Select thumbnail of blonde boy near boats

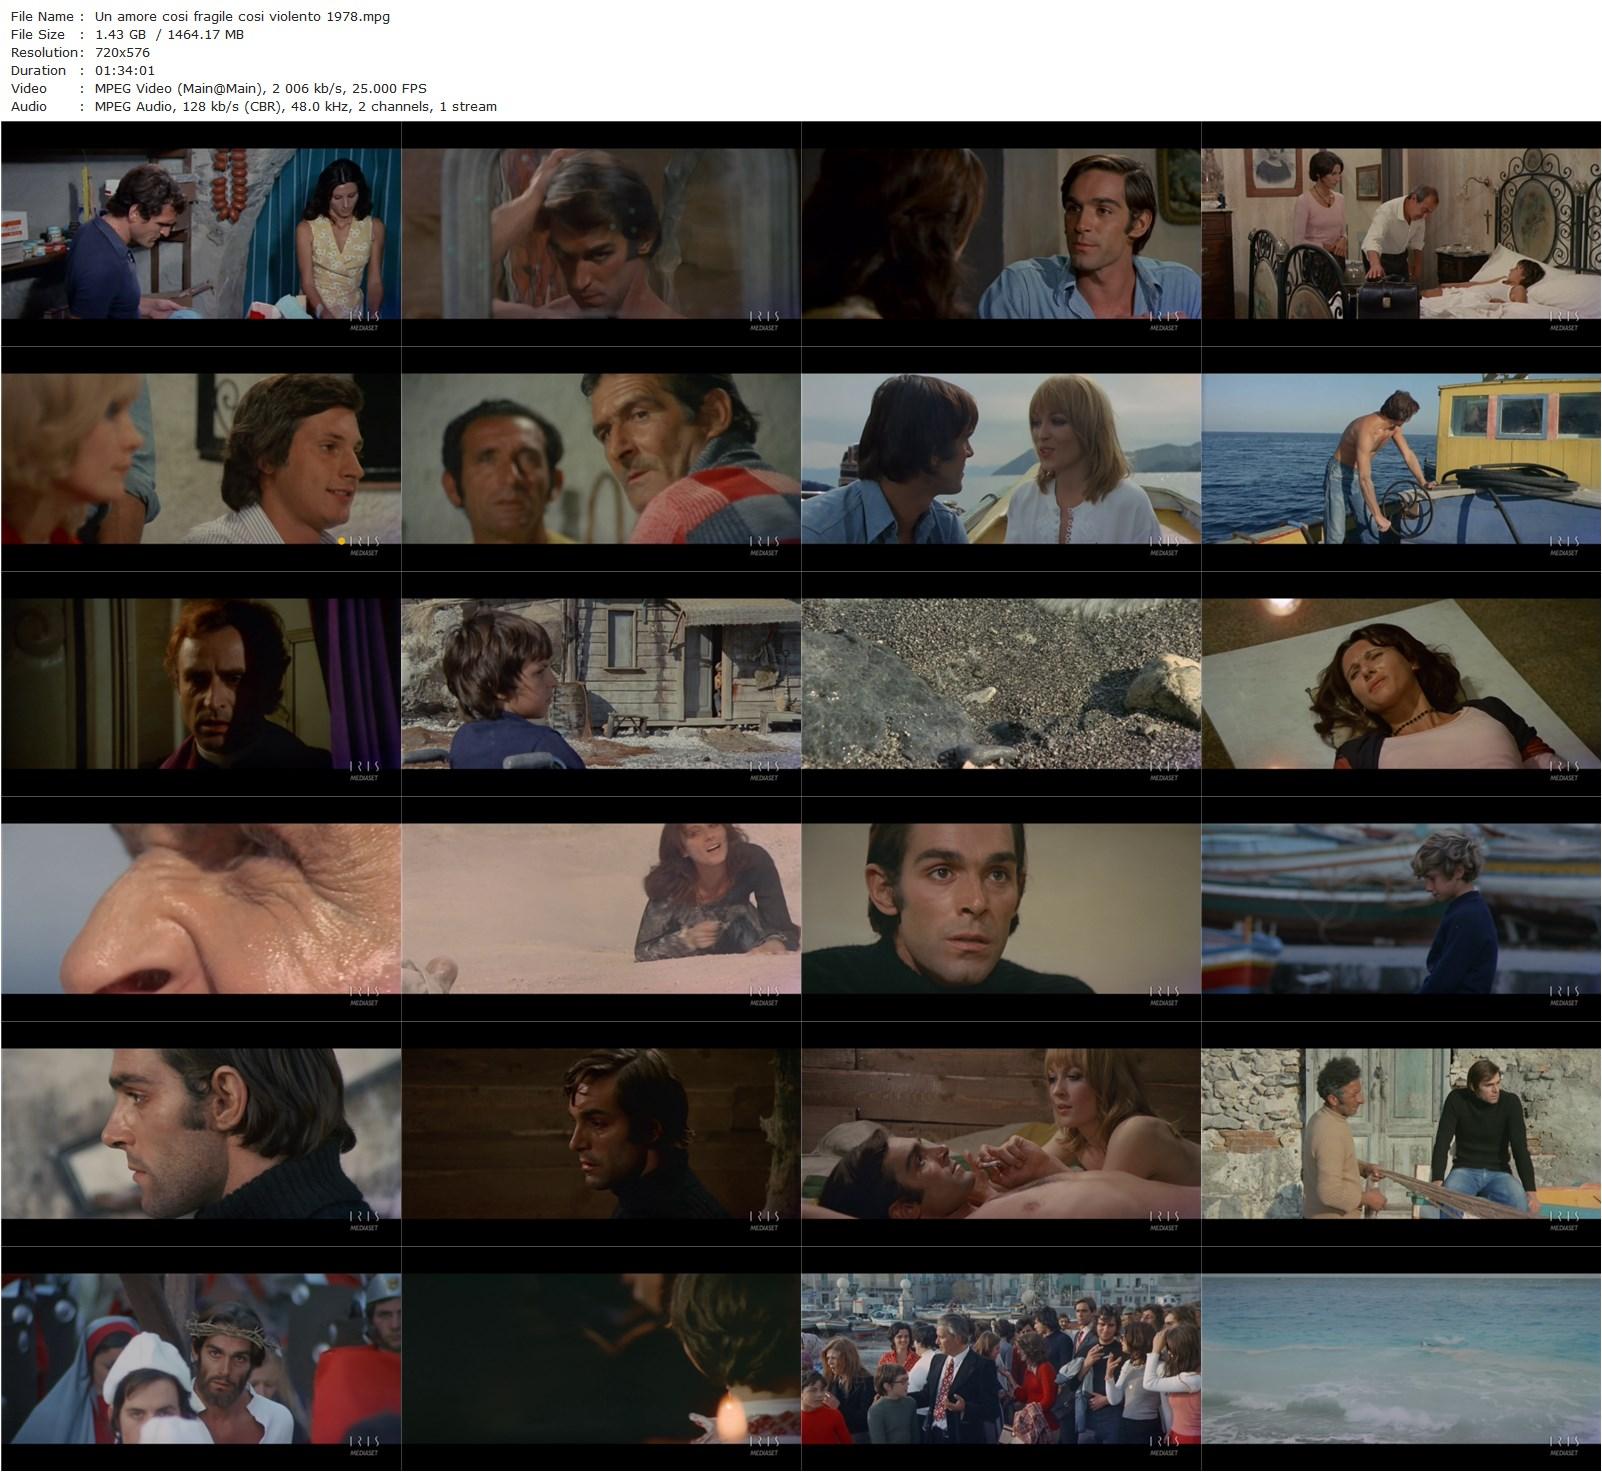tap(1401, 909)
